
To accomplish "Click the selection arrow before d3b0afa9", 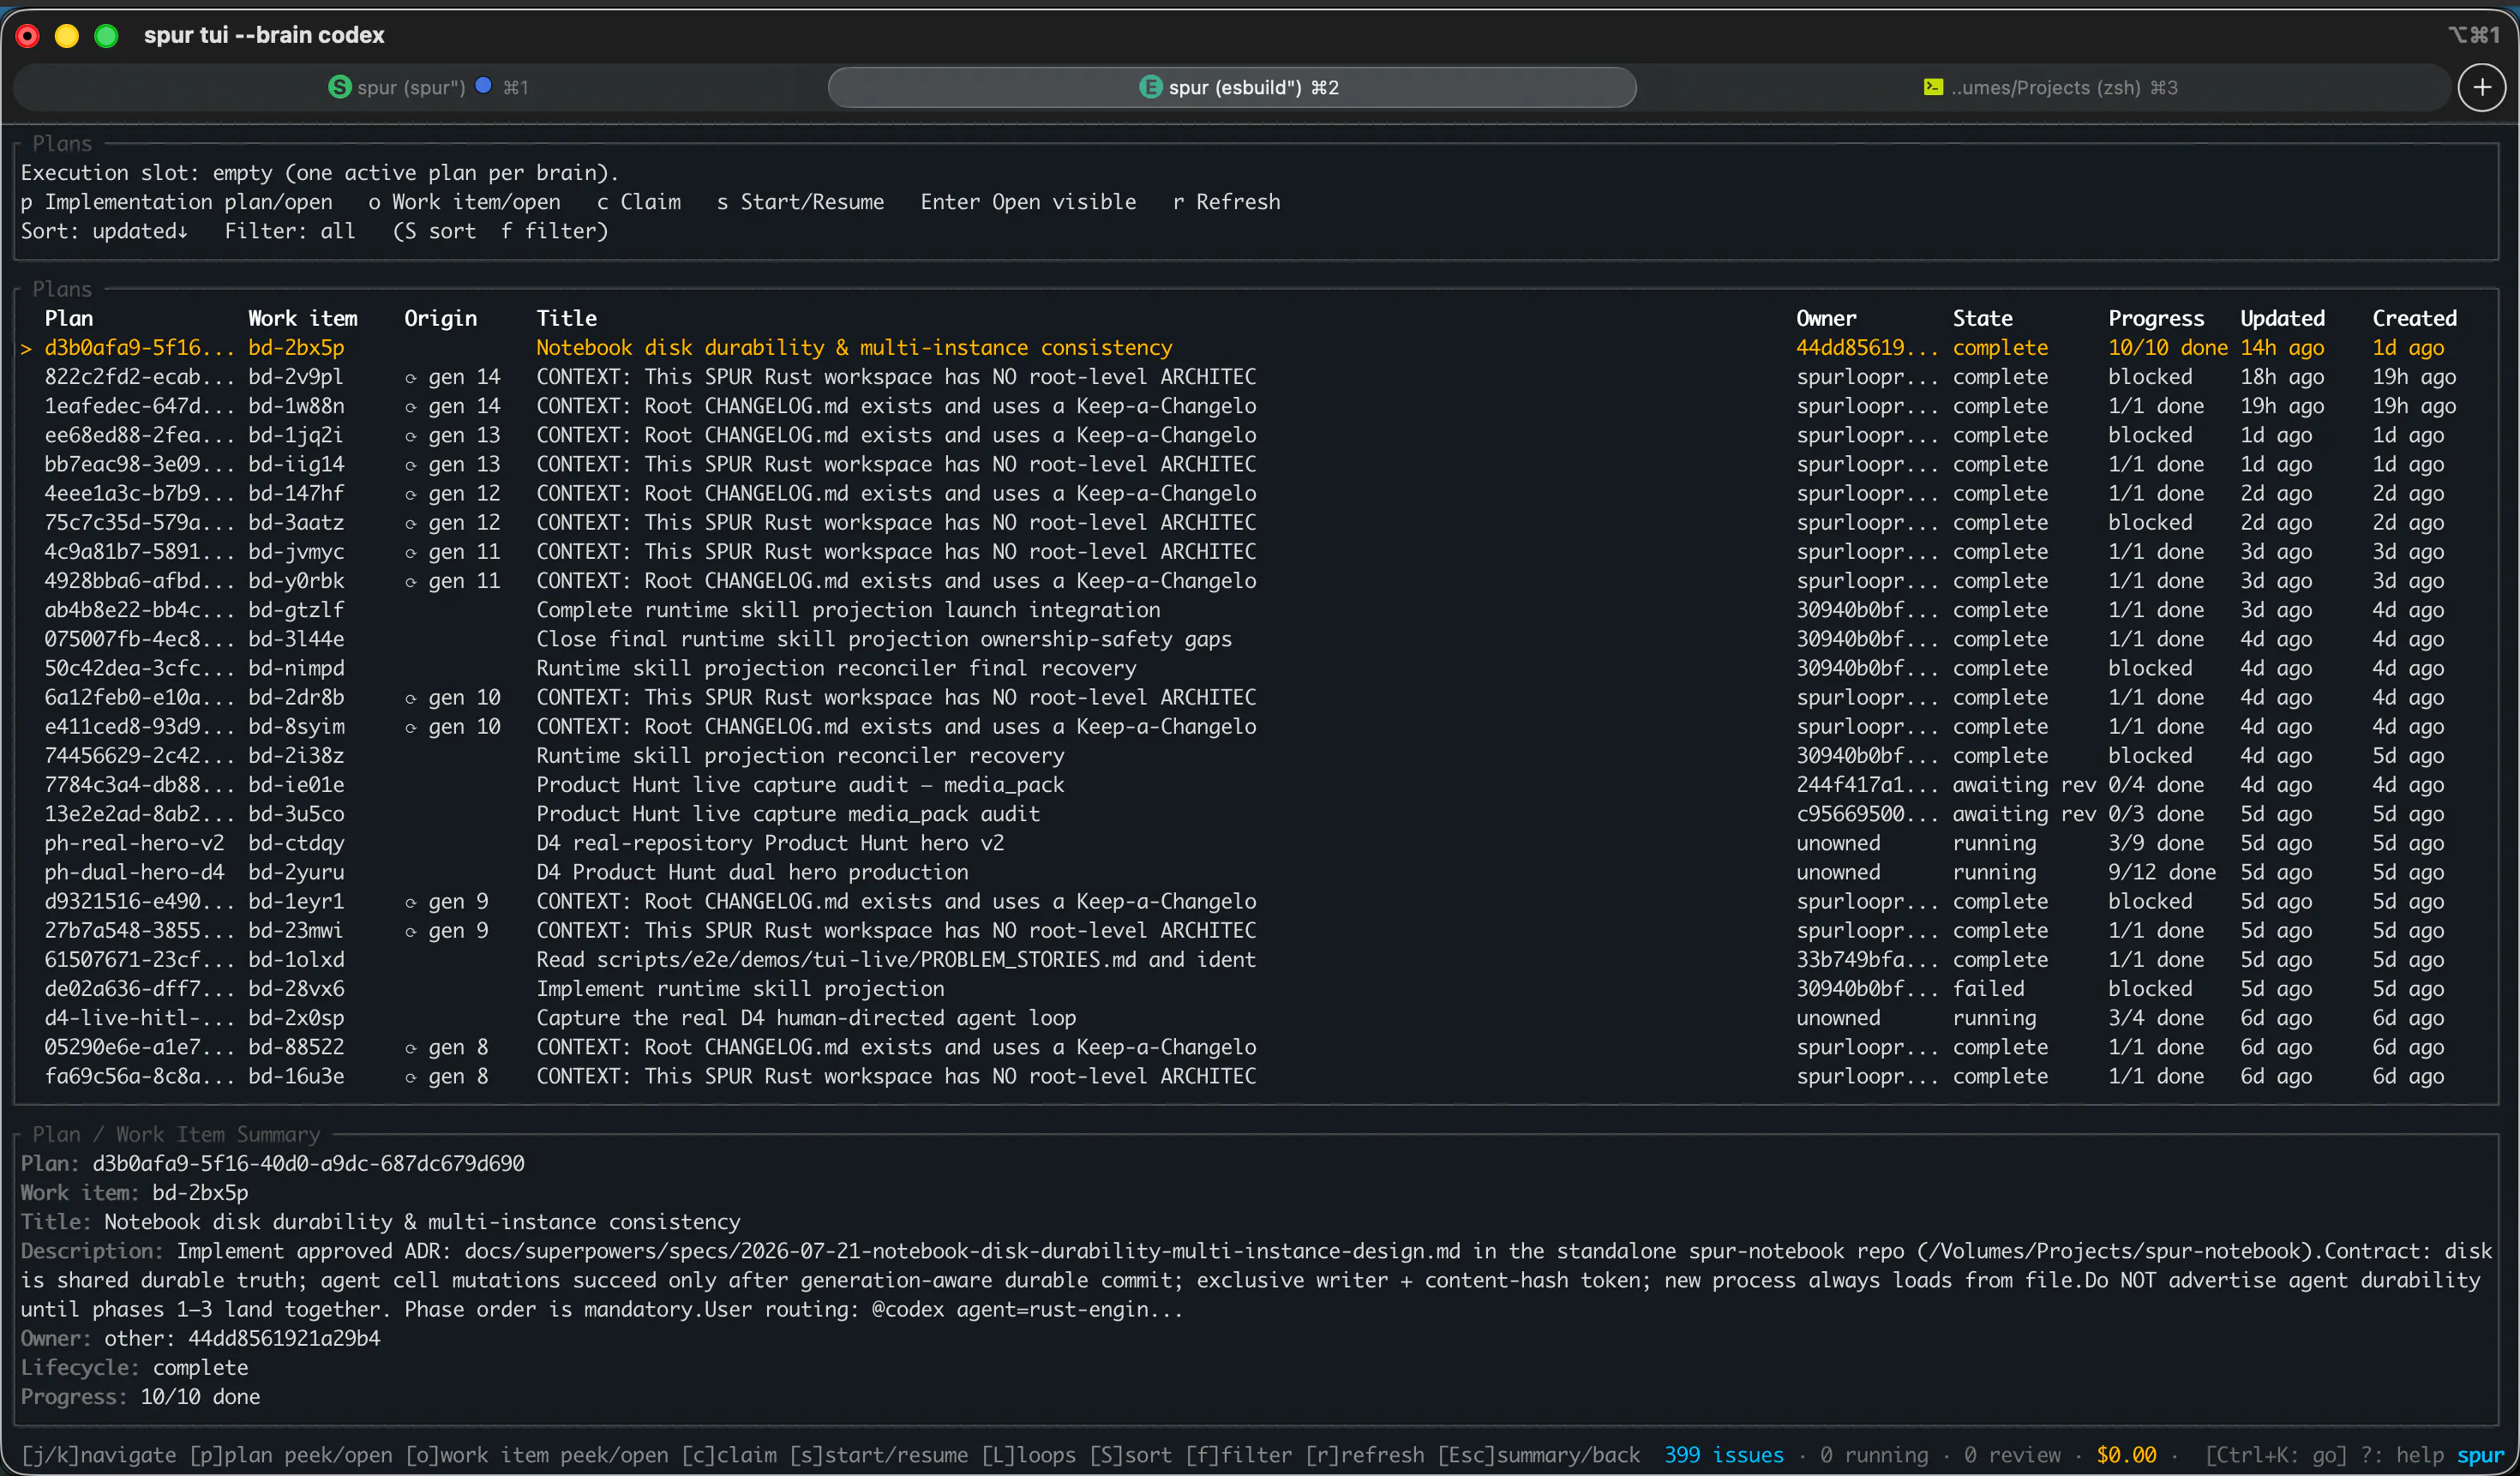I will (27, 348).
